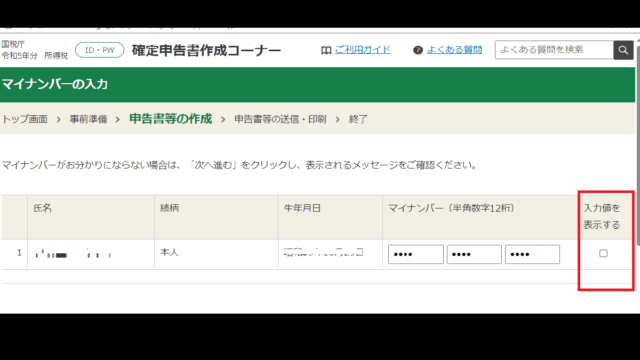
Task: Focus the よくある質問を検索 search field
Action: click(554, 50)
